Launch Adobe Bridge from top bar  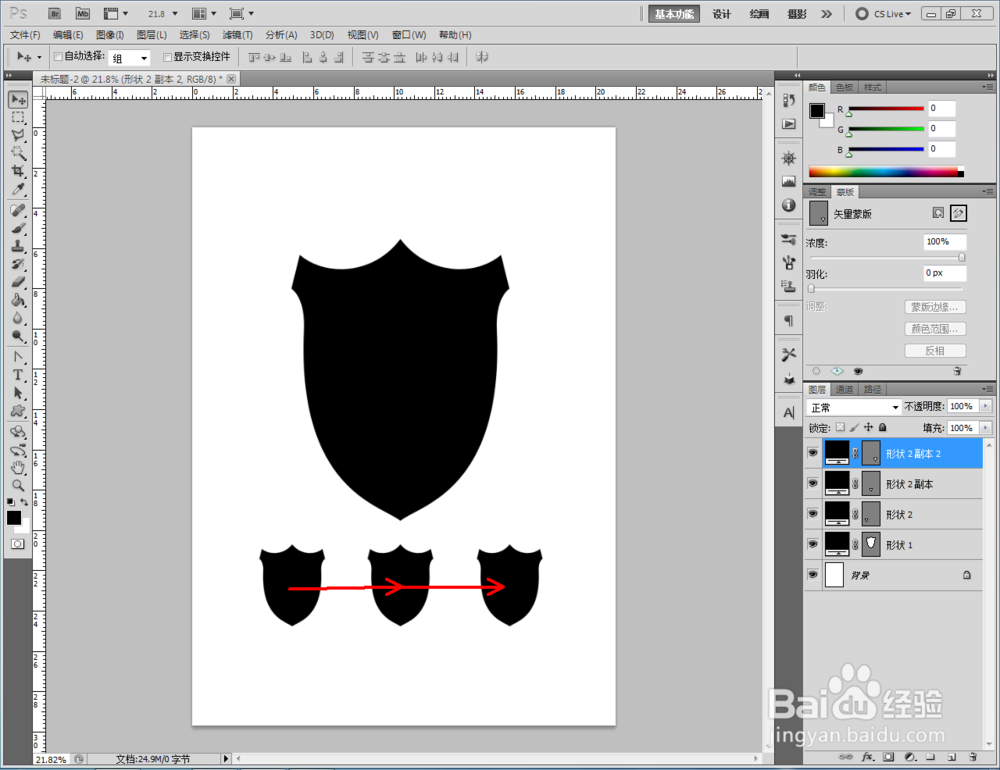point(55,13)
